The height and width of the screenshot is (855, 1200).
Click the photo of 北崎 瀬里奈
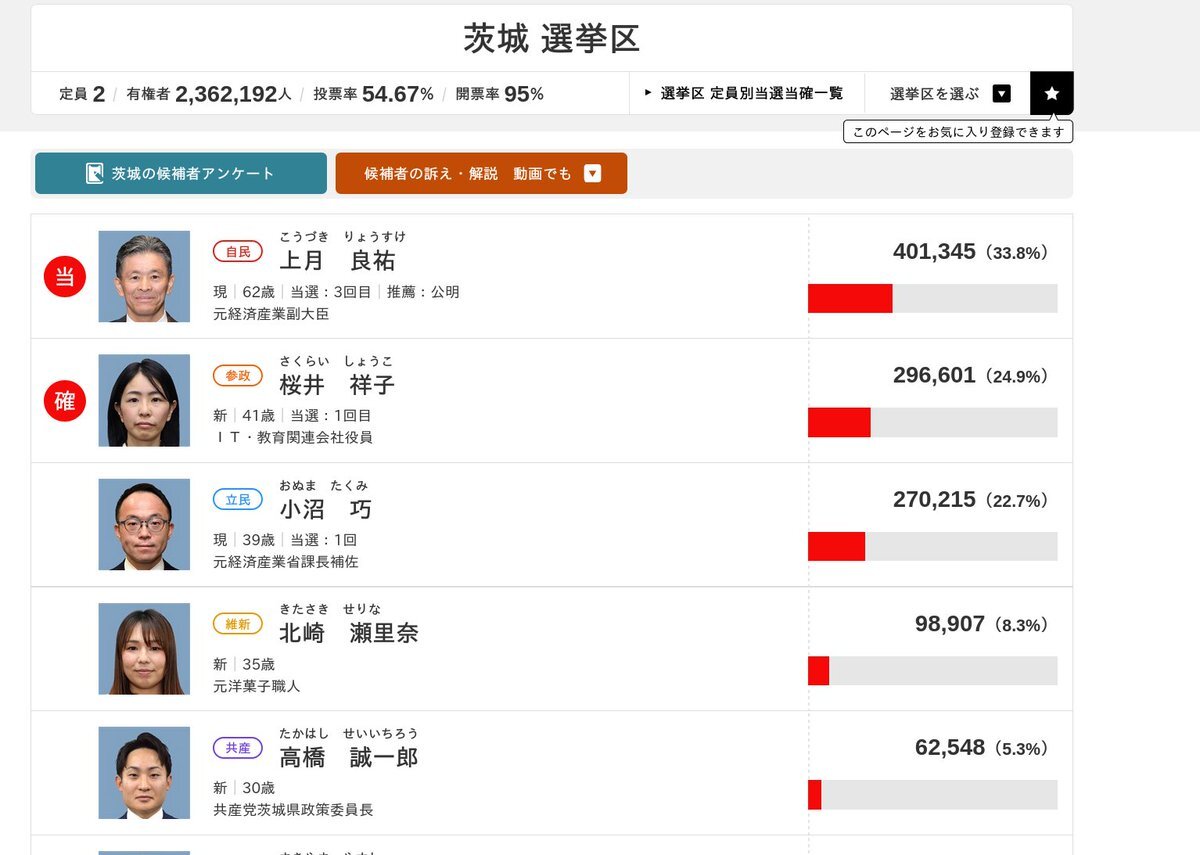point(144,649)
